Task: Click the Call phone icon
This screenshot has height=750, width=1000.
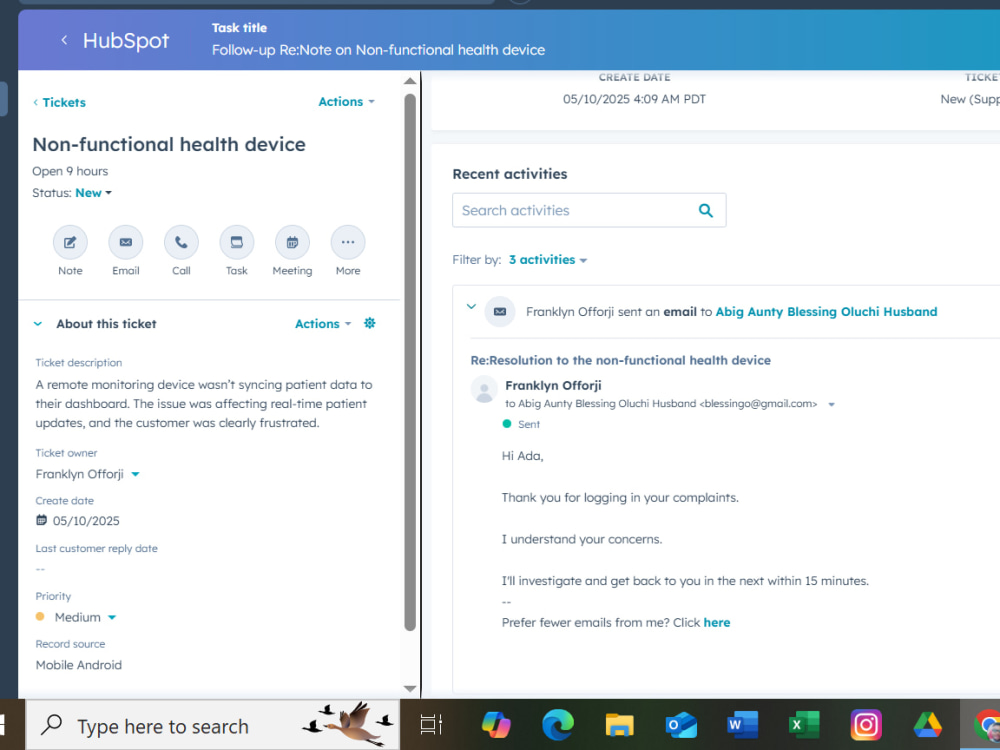Action: pyautogui.click(x=181, y=242)
